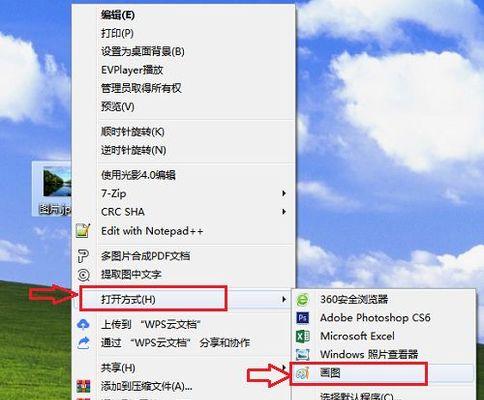This screenshot has height=400, width=484.
Task: Click the 360安全浏览器 browser icon
Action: tap(303, 299)
